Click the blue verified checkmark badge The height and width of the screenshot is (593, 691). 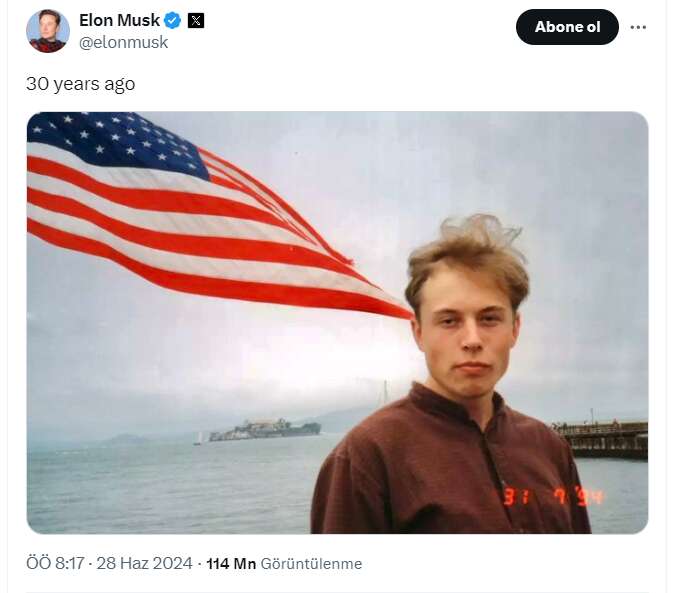(172, 20)
